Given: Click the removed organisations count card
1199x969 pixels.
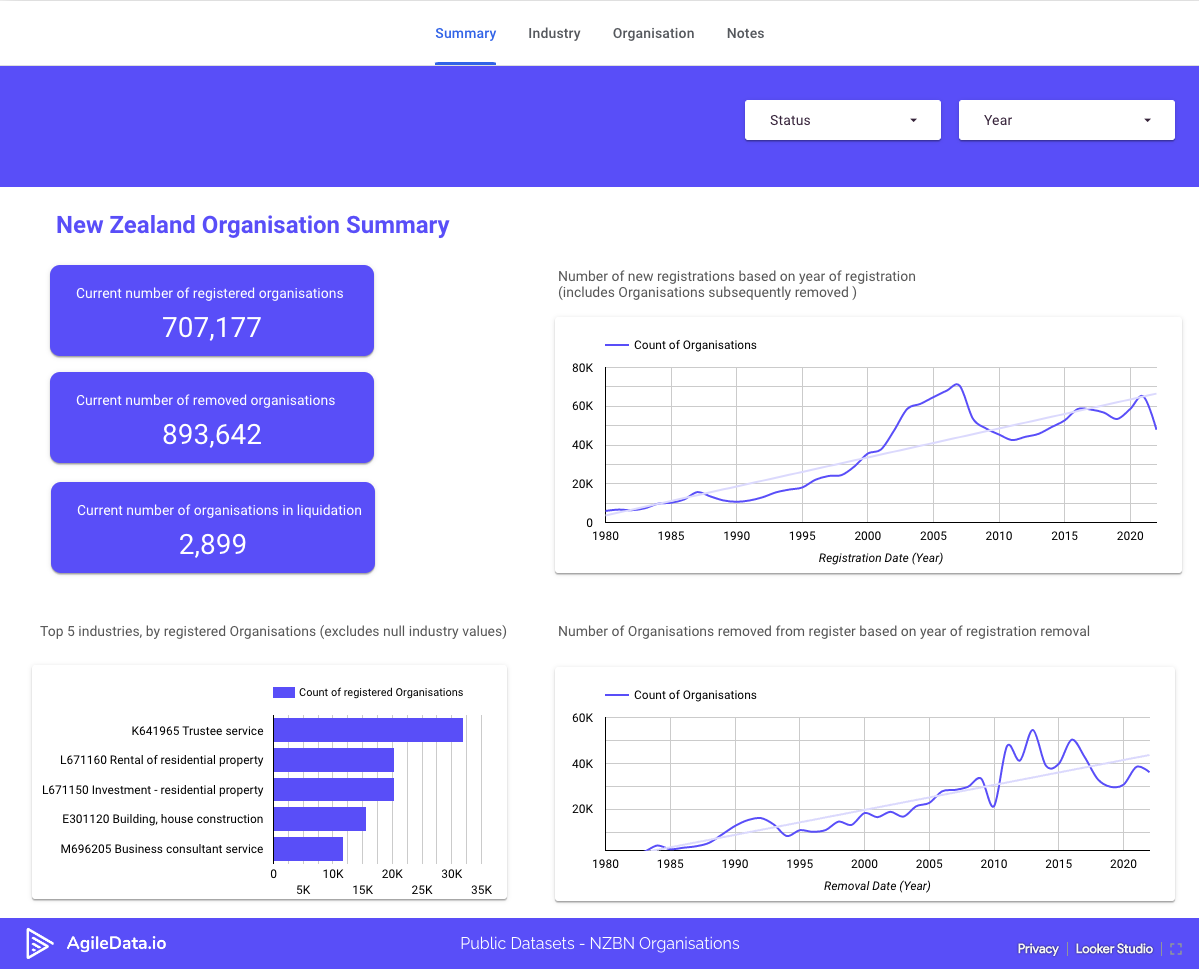Looking at the screenshot, I should [x=211, y=417].
